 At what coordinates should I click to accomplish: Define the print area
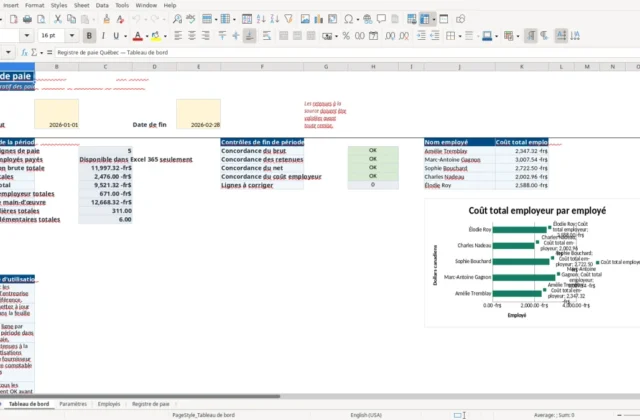(x=411, y=19)
